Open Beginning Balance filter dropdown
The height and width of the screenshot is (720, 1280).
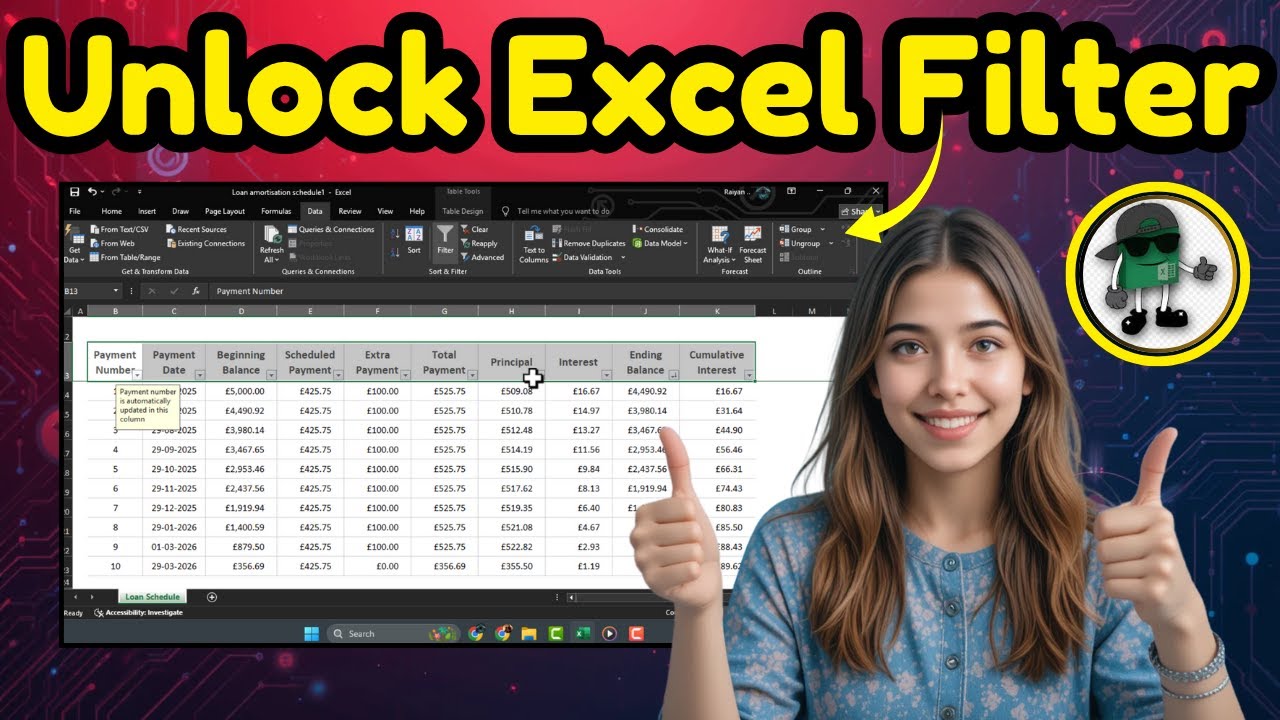pyautogui.click(x=271, y=374)
